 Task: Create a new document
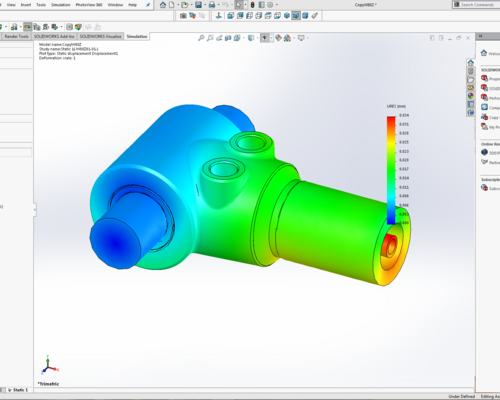point(172,5)
